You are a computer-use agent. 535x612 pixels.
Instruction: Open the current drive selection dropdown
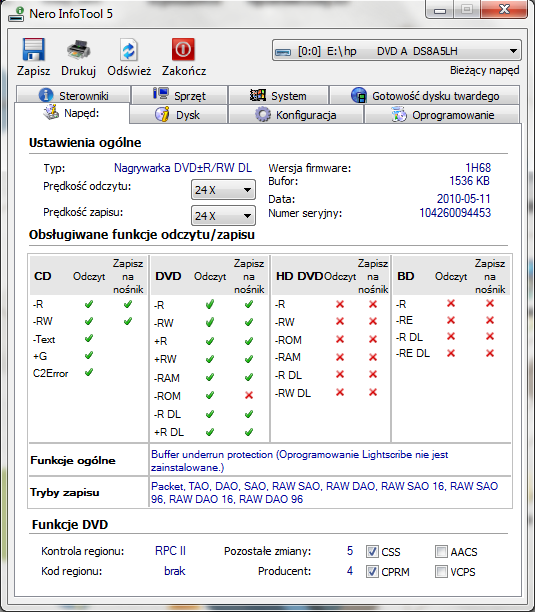pos(396,51)
